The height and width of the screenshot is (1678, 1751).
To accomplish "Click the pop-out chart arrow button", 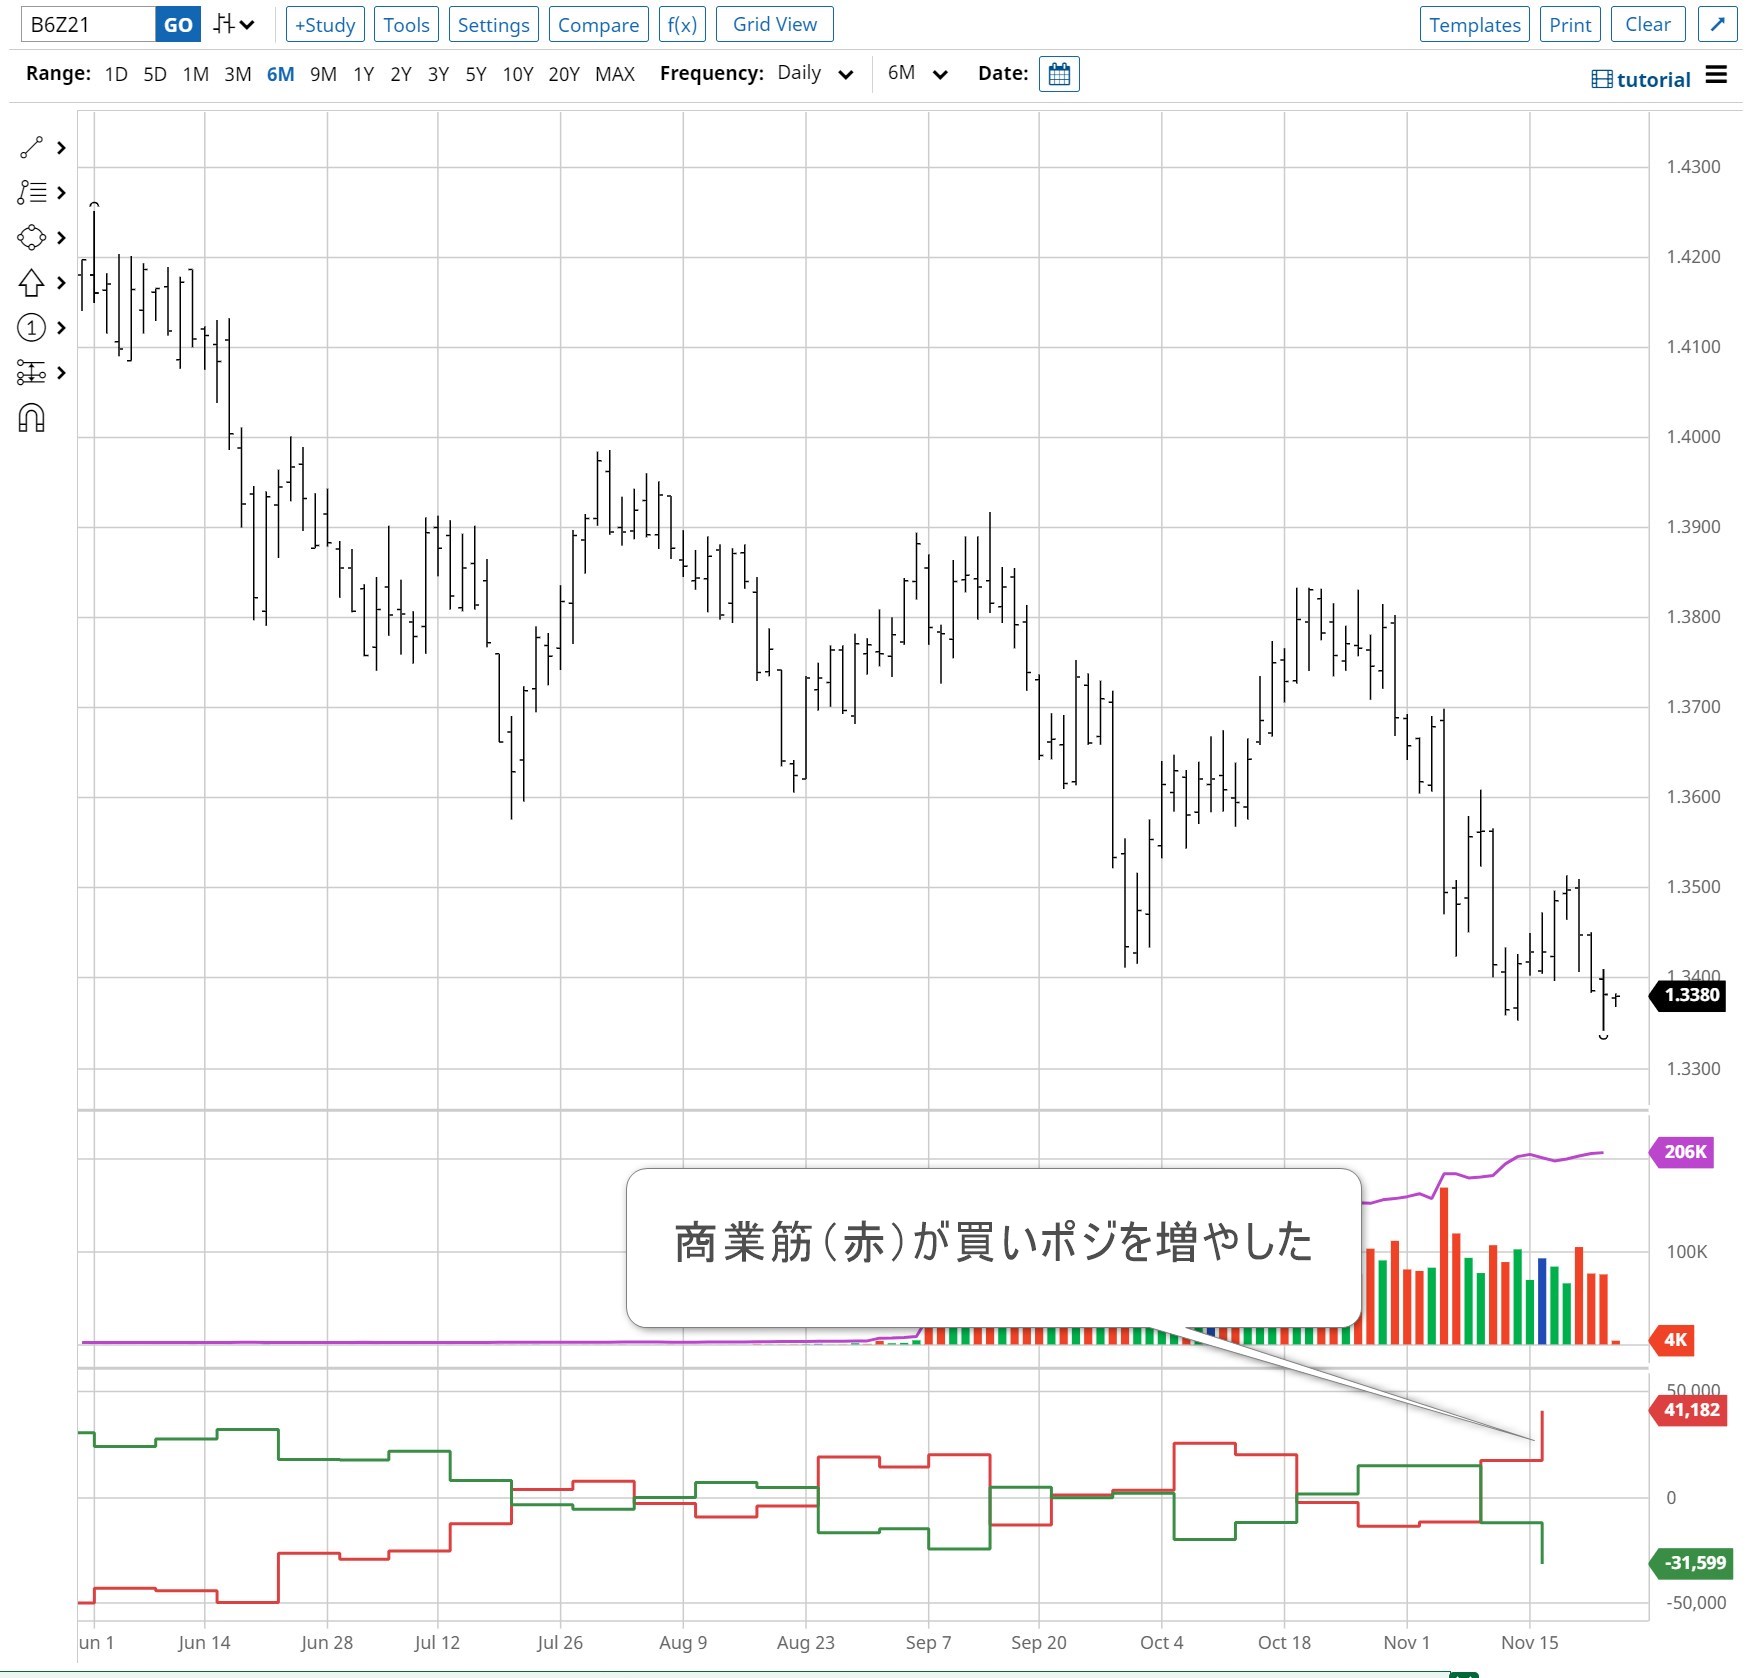I will 1717,24.
